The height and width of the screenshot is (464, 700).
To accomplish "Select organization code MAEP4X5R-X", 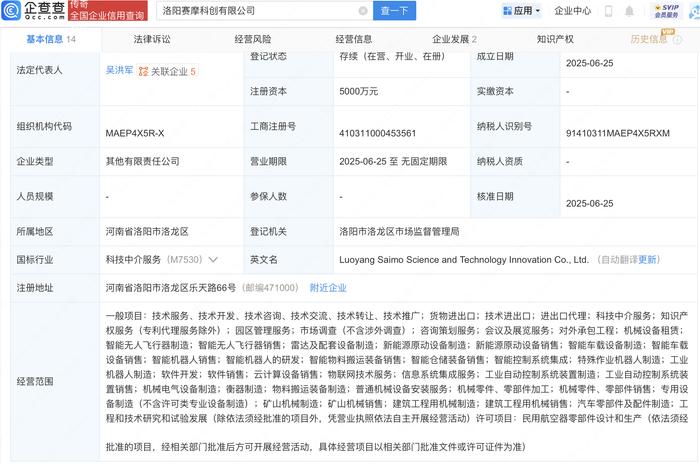I will click(x=135, y=133).
